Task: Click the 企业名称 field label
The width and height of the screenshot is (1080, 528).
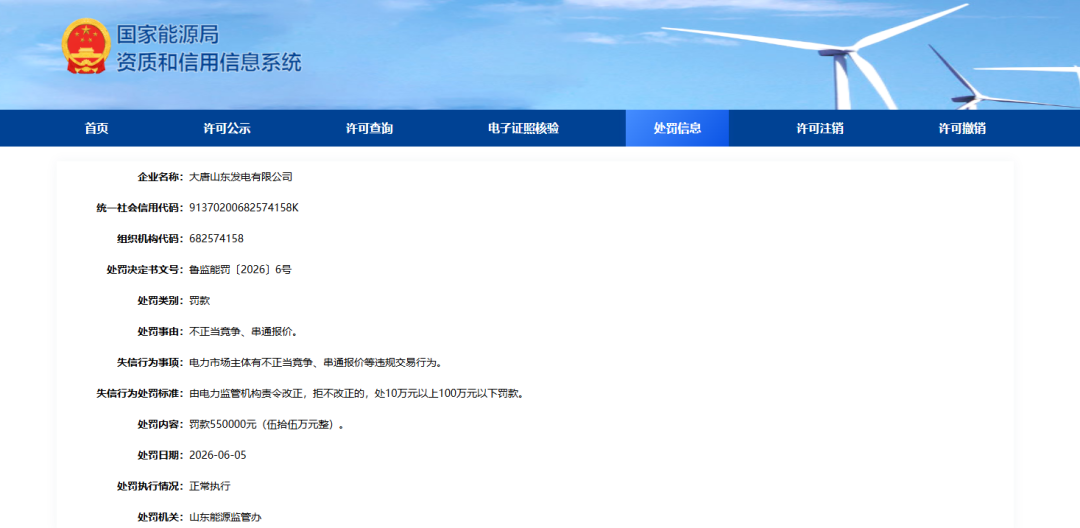Action: click(160, 177)
